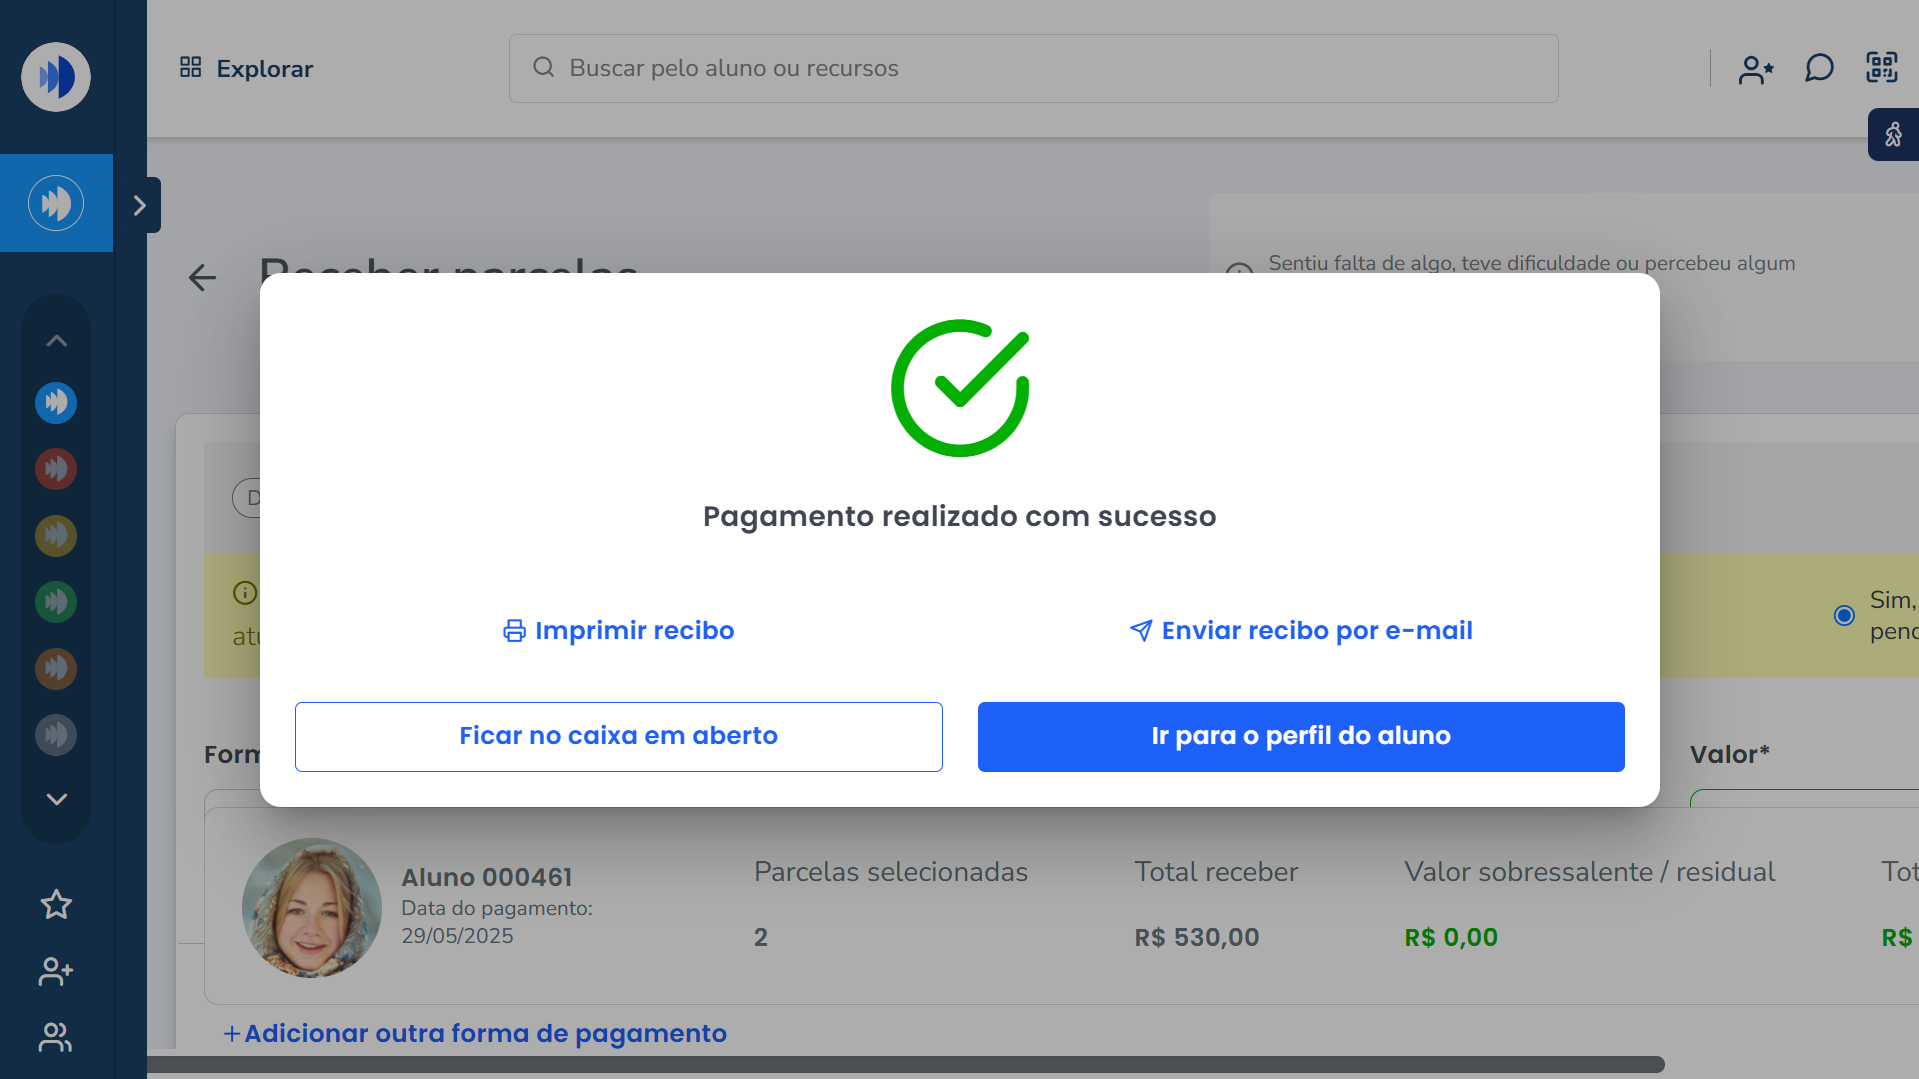Image resolution: width=1919 pixels, height=1079 pixels.
Task: Click the add favorite user icon
Action: 1755,69
